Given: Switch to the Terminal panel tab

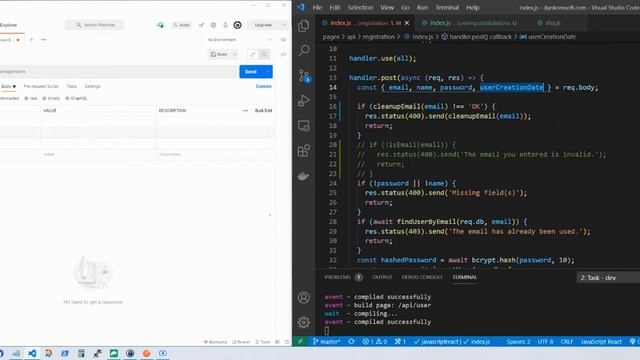Looking at the screenshot, I should (464, 277).
